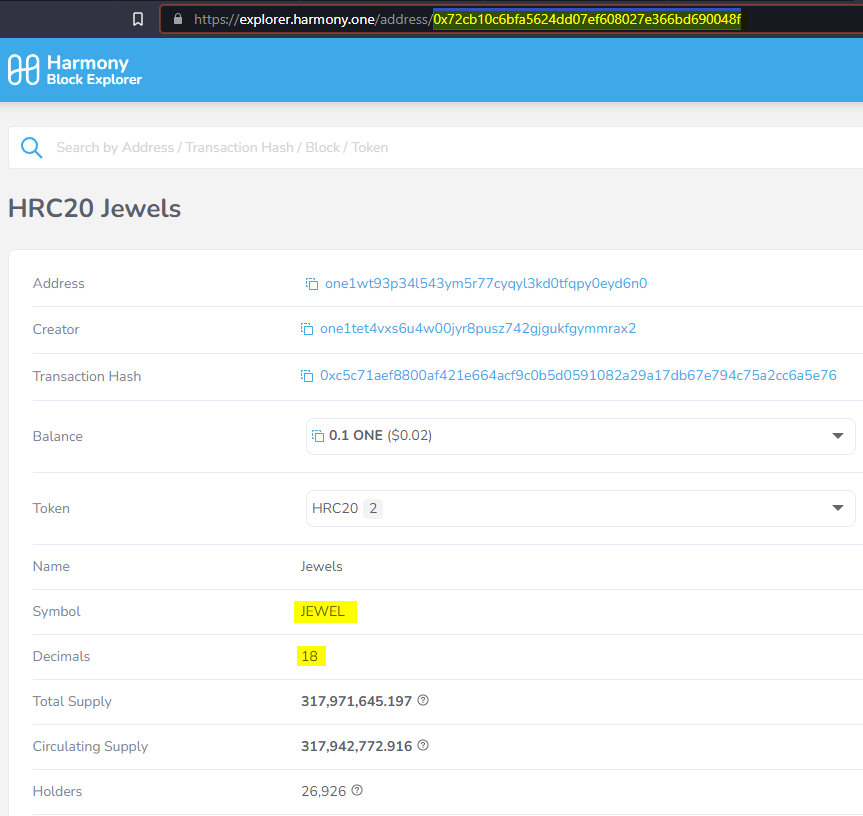Image resolution: width=863 pixels, height=816 pixels.
Task: Open the one1wt93p... address link
Action: coord(485,283)
